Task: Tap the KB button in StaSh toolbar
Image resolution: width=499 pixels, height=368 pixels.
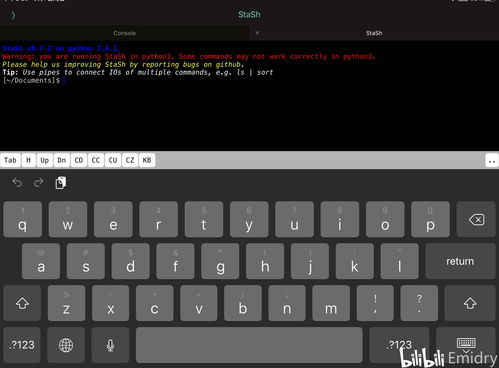Action: tap(147, 160)
